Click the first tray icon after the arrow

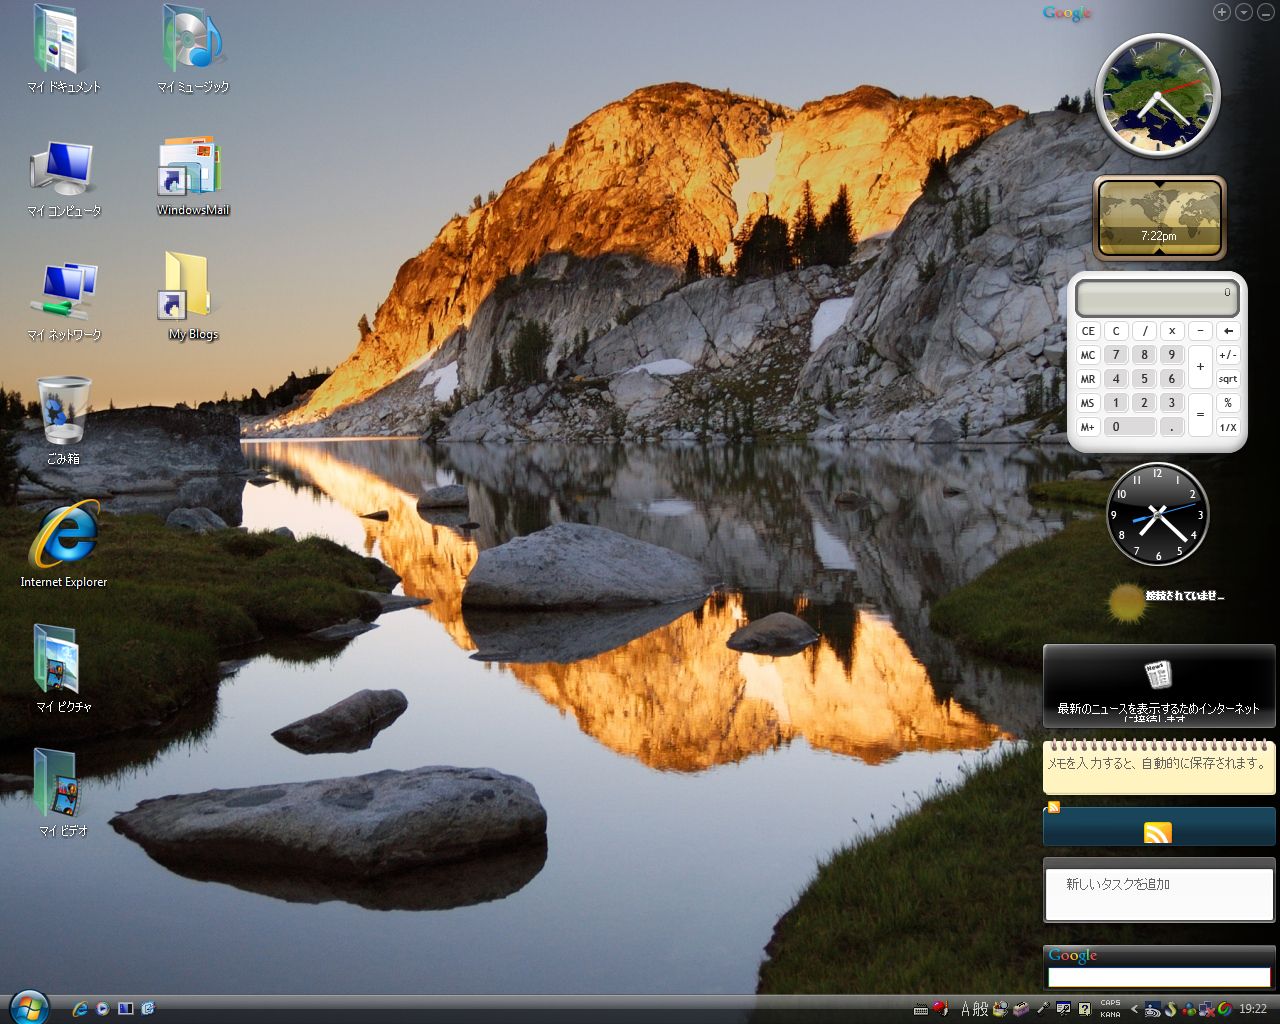(x=1153, y=1009)
